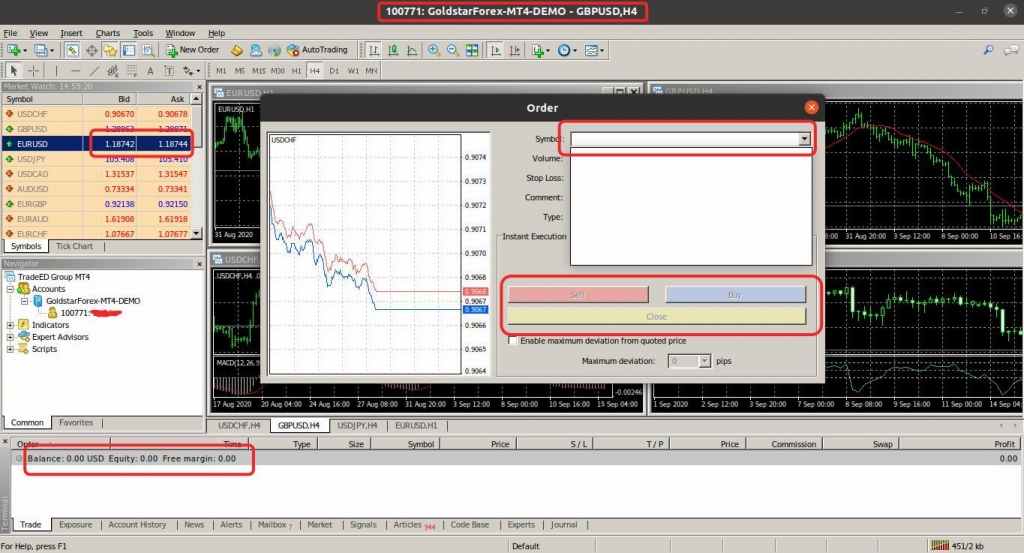Screen dimensions: 1024x553
Task: Toggle the Data Window crosshair-circle icon
Action: 91,50
